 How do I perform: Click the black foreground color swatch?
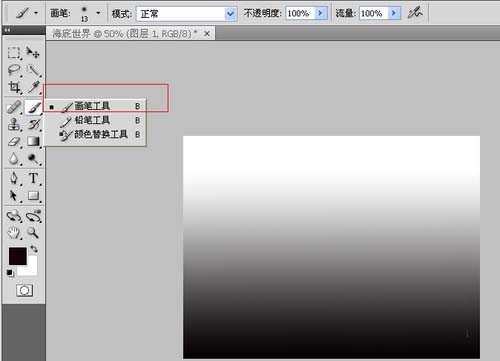click(17, 256)
